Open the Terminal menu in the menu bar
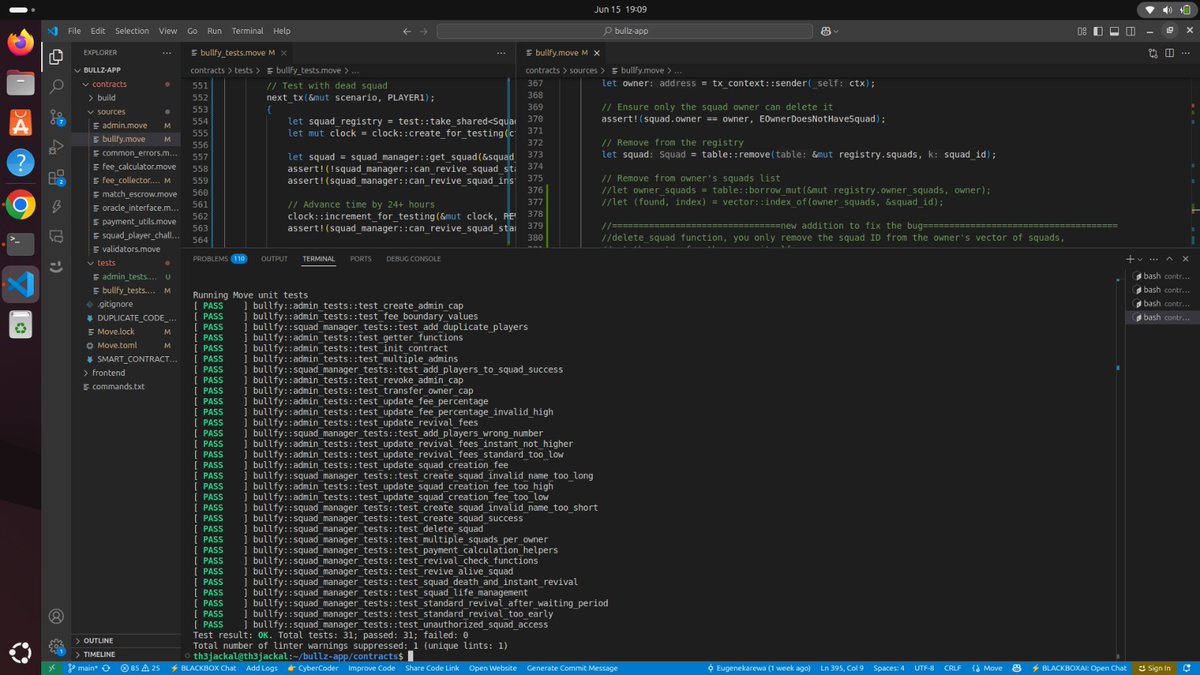 point(248,31)
